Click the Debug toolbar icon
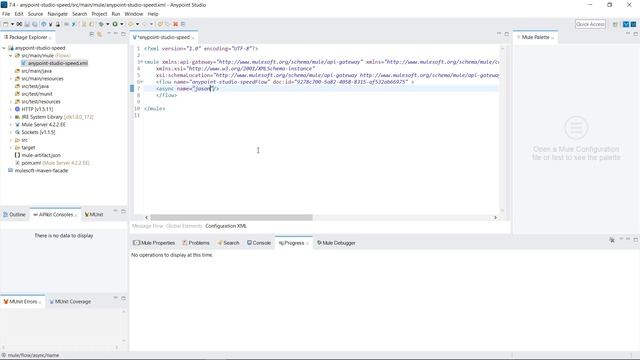This screenshot has width=640, height=360. point(101,24)
